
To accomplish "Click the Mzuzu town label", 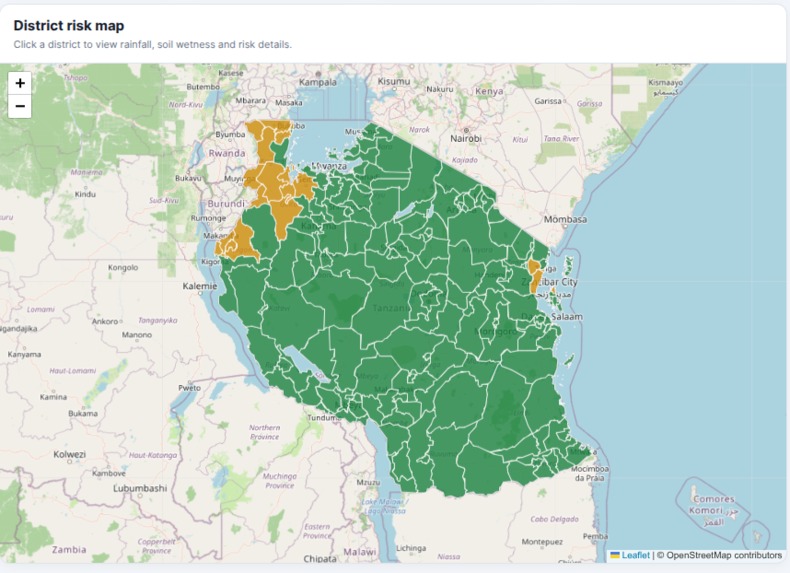I will point(368,482).
